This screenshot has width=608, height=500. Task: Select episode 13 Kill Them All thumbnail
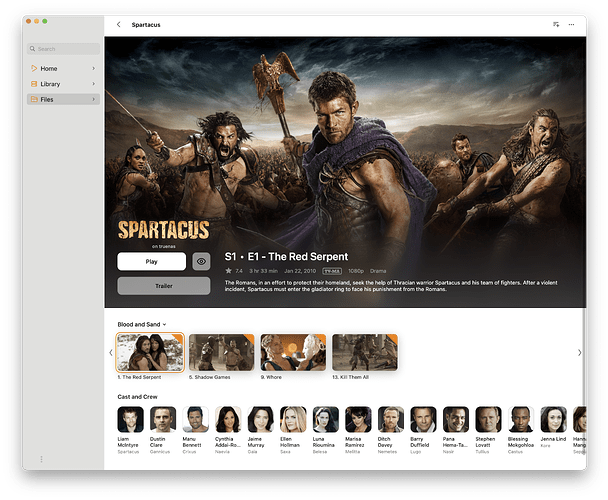coord(365,353)
